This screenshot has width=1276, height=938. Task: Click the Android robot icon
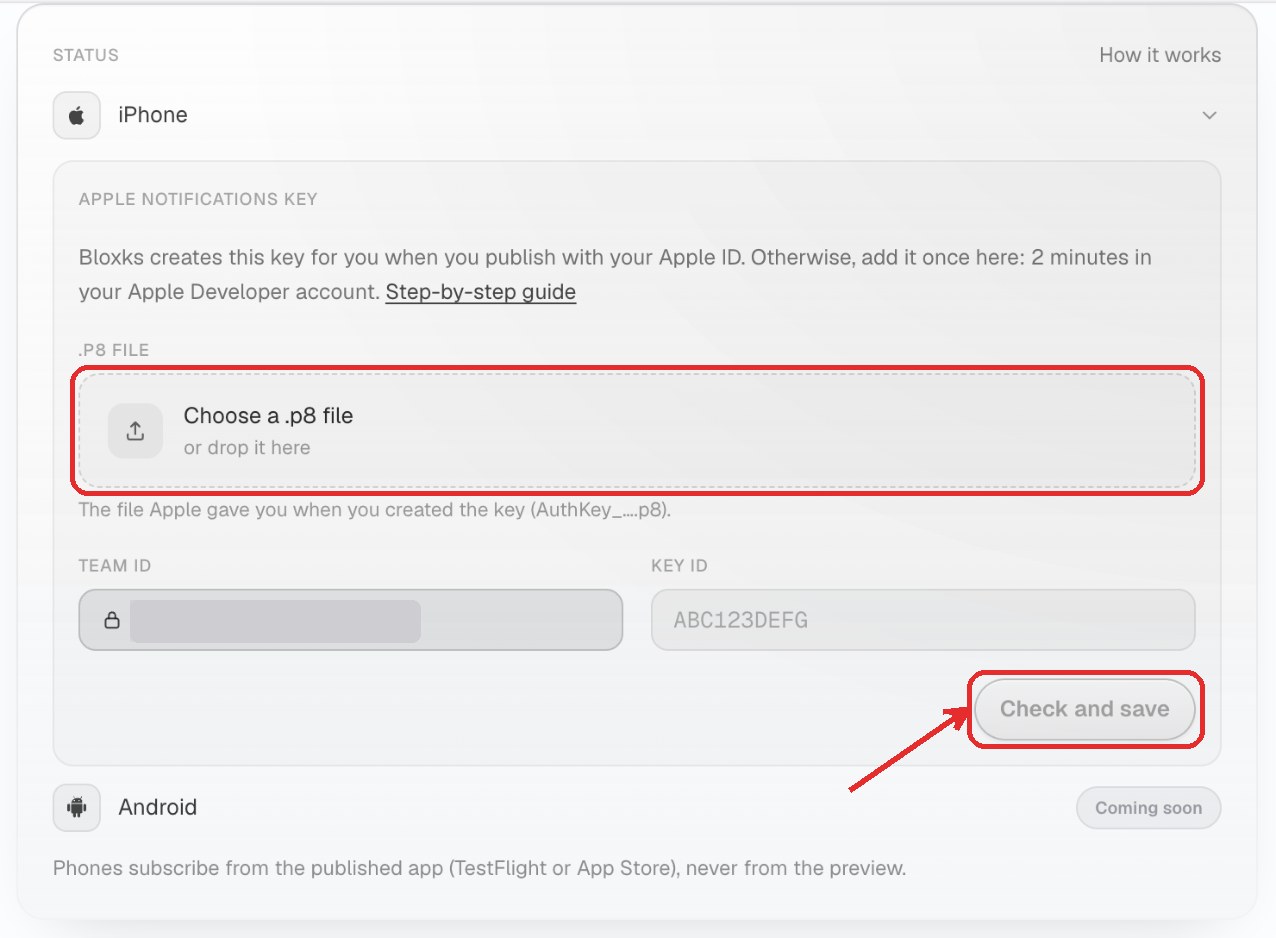pos(76,807)
